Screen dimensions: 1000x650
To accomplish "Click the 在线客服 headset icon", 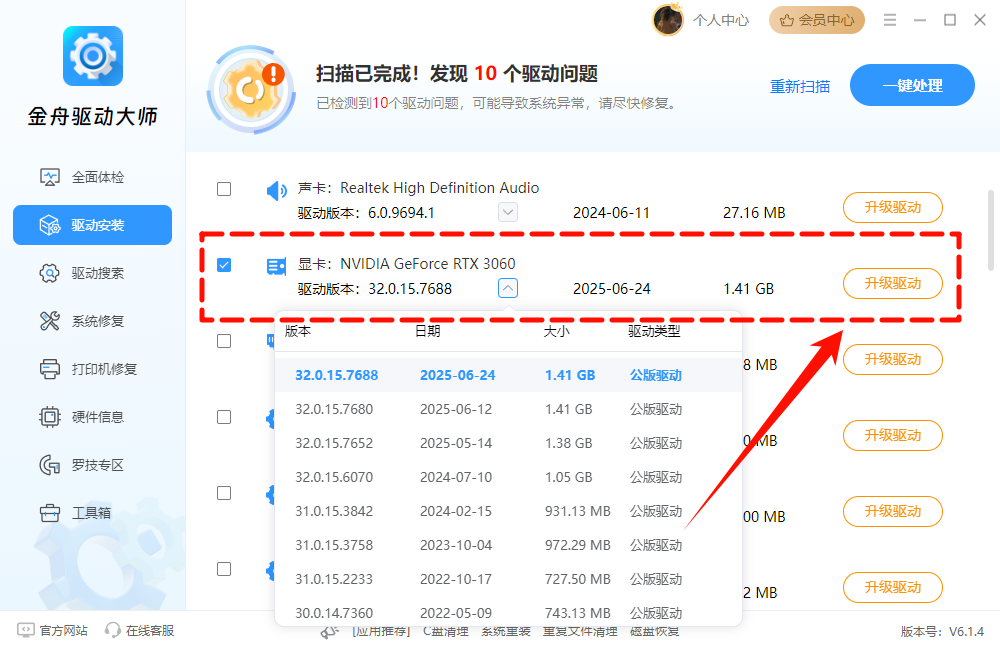I will [x=113, y=630].
